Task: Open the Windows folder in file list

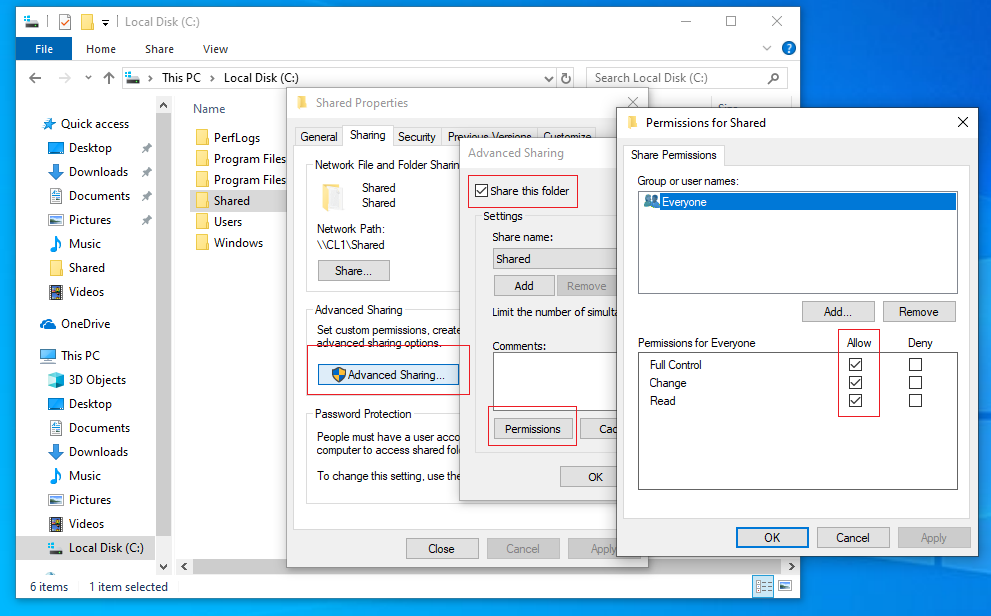Action: tap(238, 243)
